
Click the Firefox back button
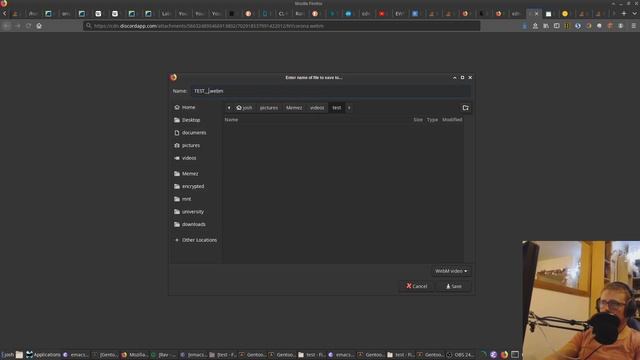(7, 26)
